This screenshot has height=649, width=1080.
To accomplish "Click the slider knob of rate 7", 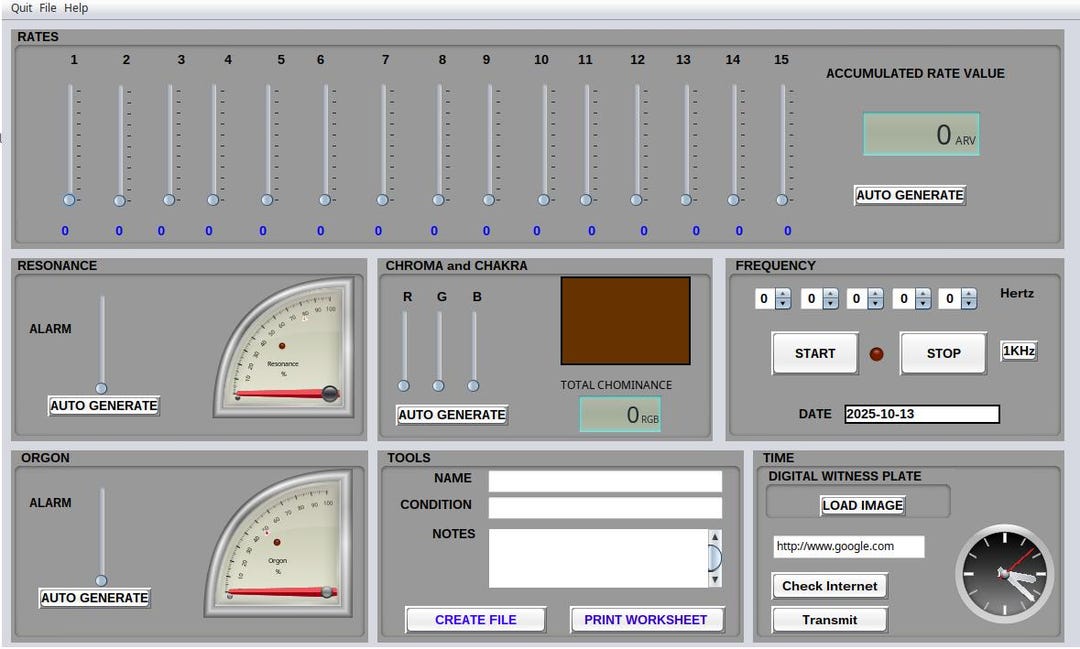I will pyautogui.click(x=382, y=200).
